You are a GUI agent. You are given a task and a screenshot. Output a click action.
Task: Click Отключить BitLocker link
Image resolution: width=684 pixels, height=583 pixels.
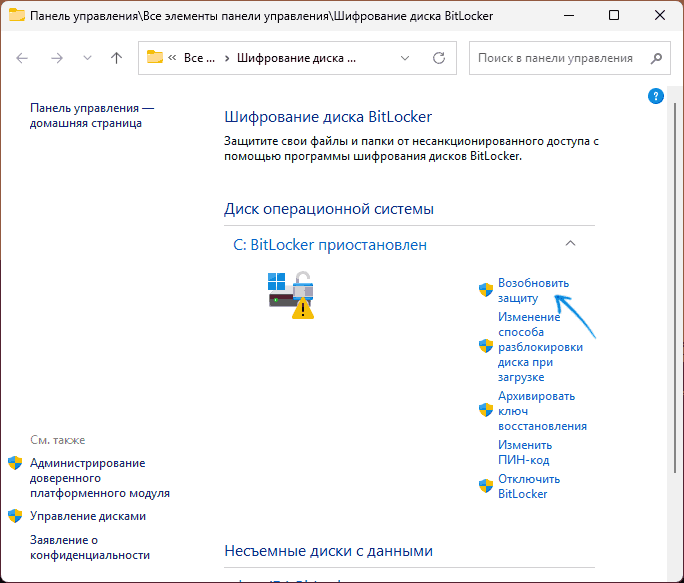529,487
